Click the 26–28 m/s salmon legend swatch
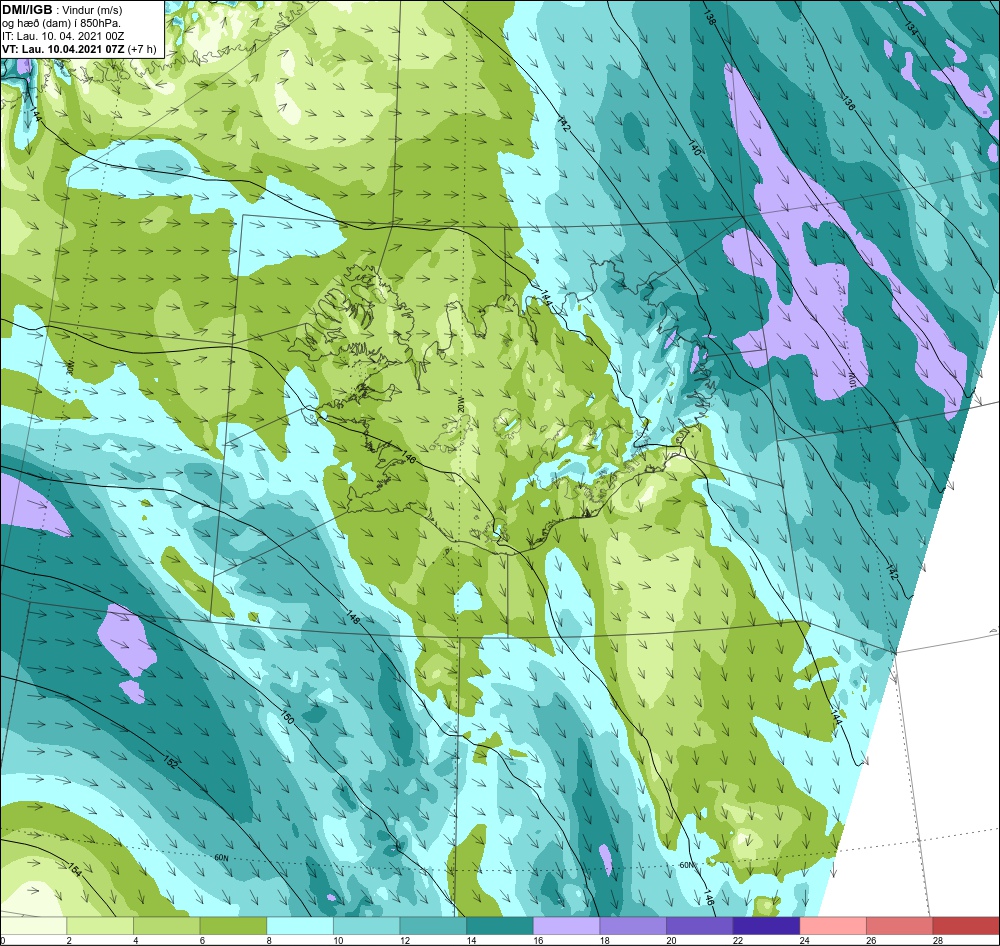This screenshot has width=1000, height=946. click(x=900, y=926)
